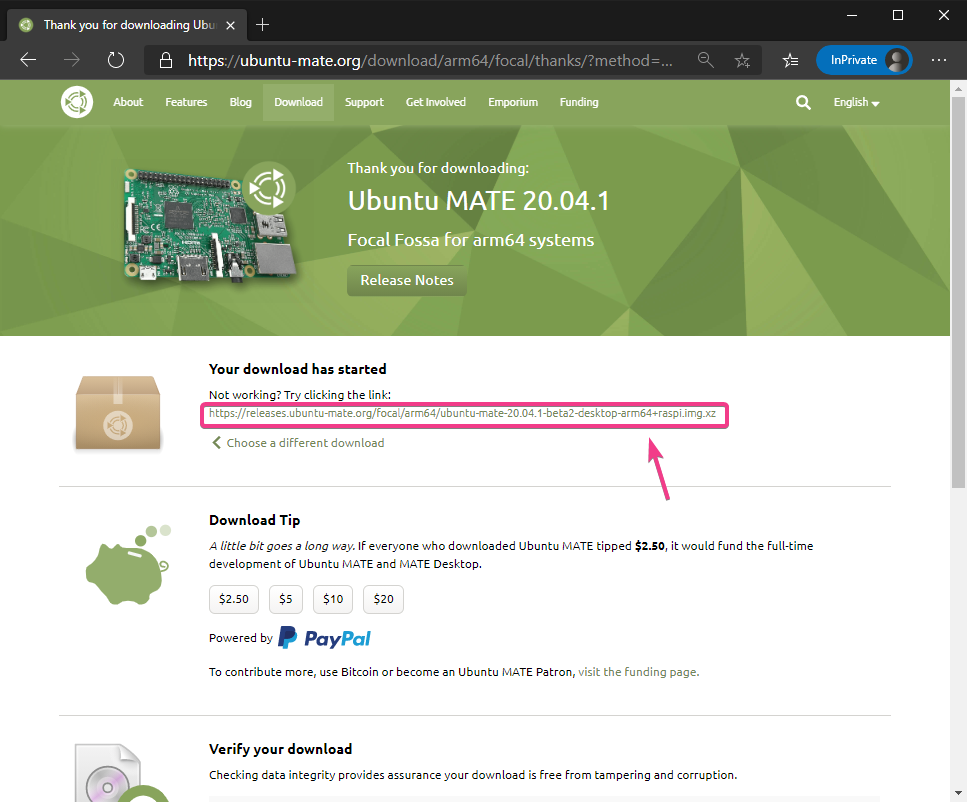The image size is (967, 802).
Task: Click the direct img.xz download link
Action: [462, 413]
